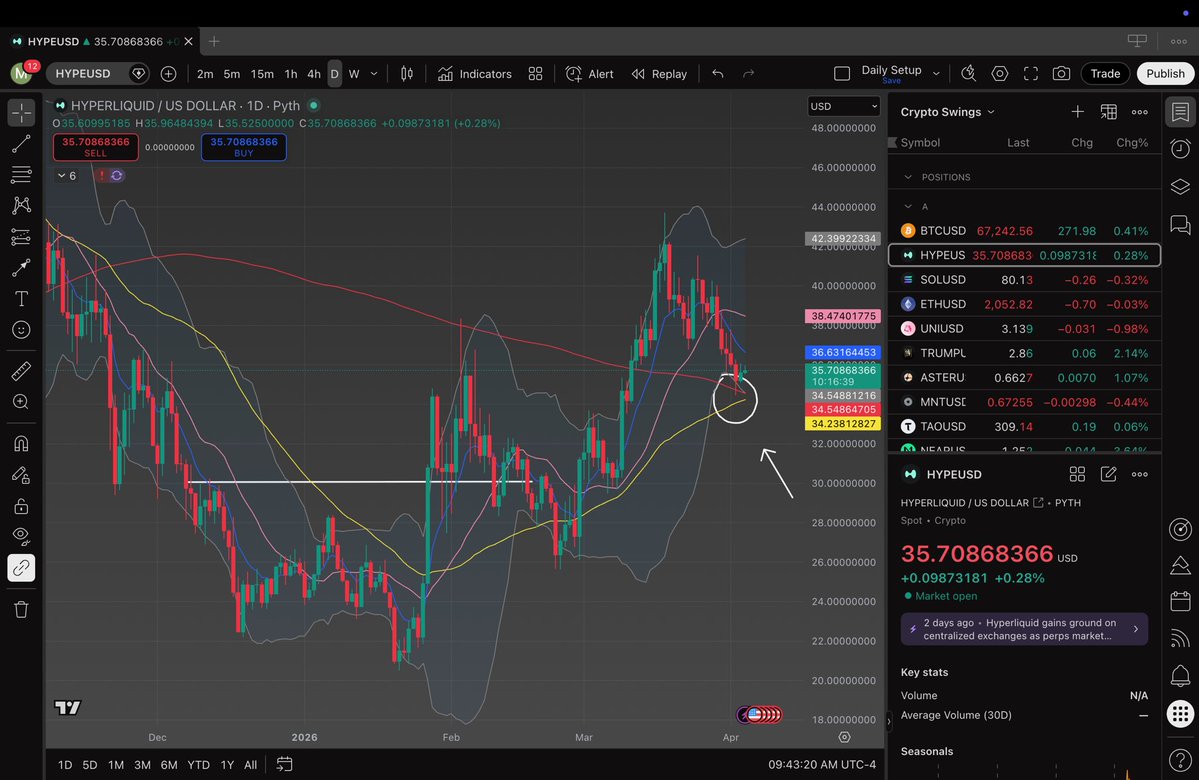Screen dimensions: 1199x780
Task: Collapse the POSITIONS section
Action: pos(908,177)
